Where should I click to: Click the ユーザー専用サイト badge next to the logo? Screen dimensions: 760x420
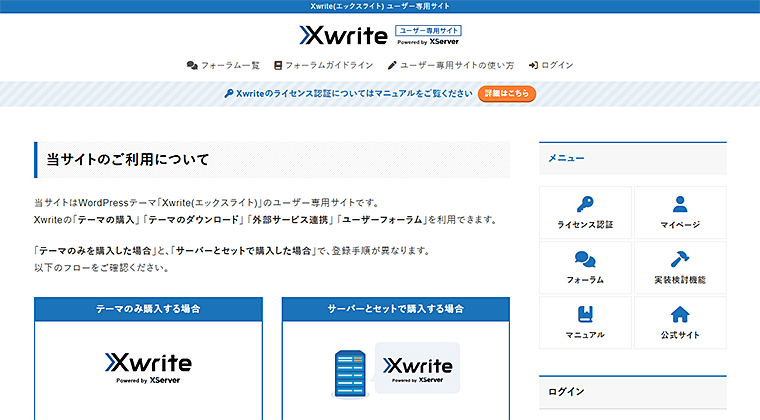pyautogui.click(x=428, y=31)
